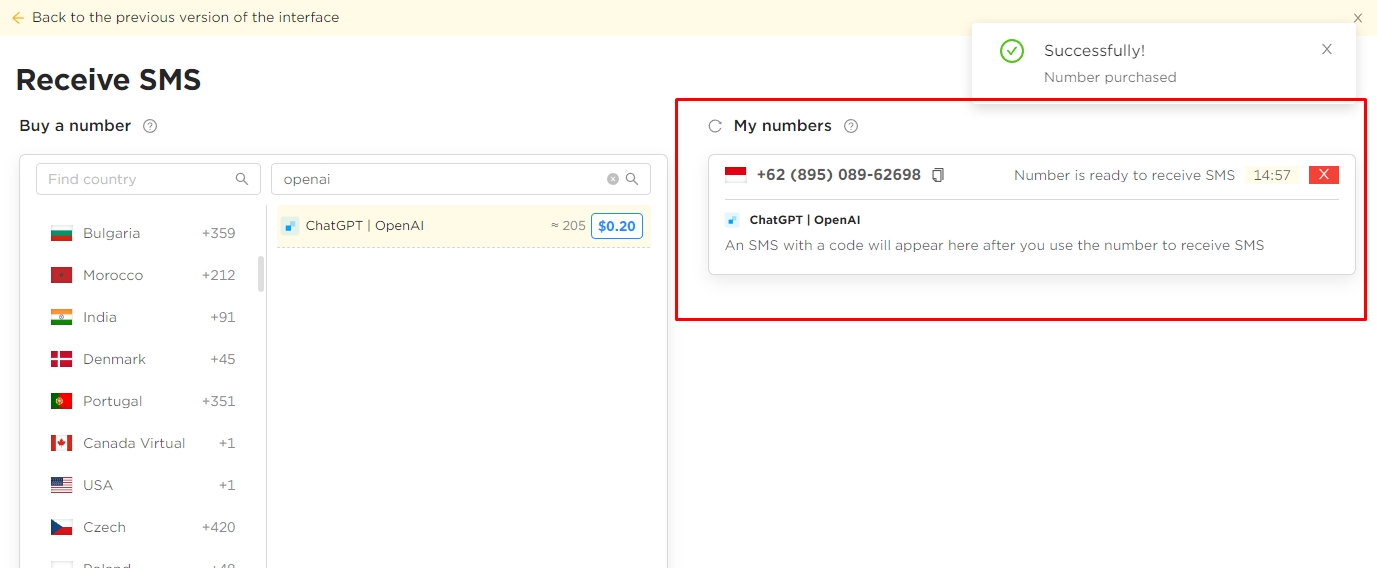Select Denmark +45 from country list
1377x568 pixels.
point(143,359)
